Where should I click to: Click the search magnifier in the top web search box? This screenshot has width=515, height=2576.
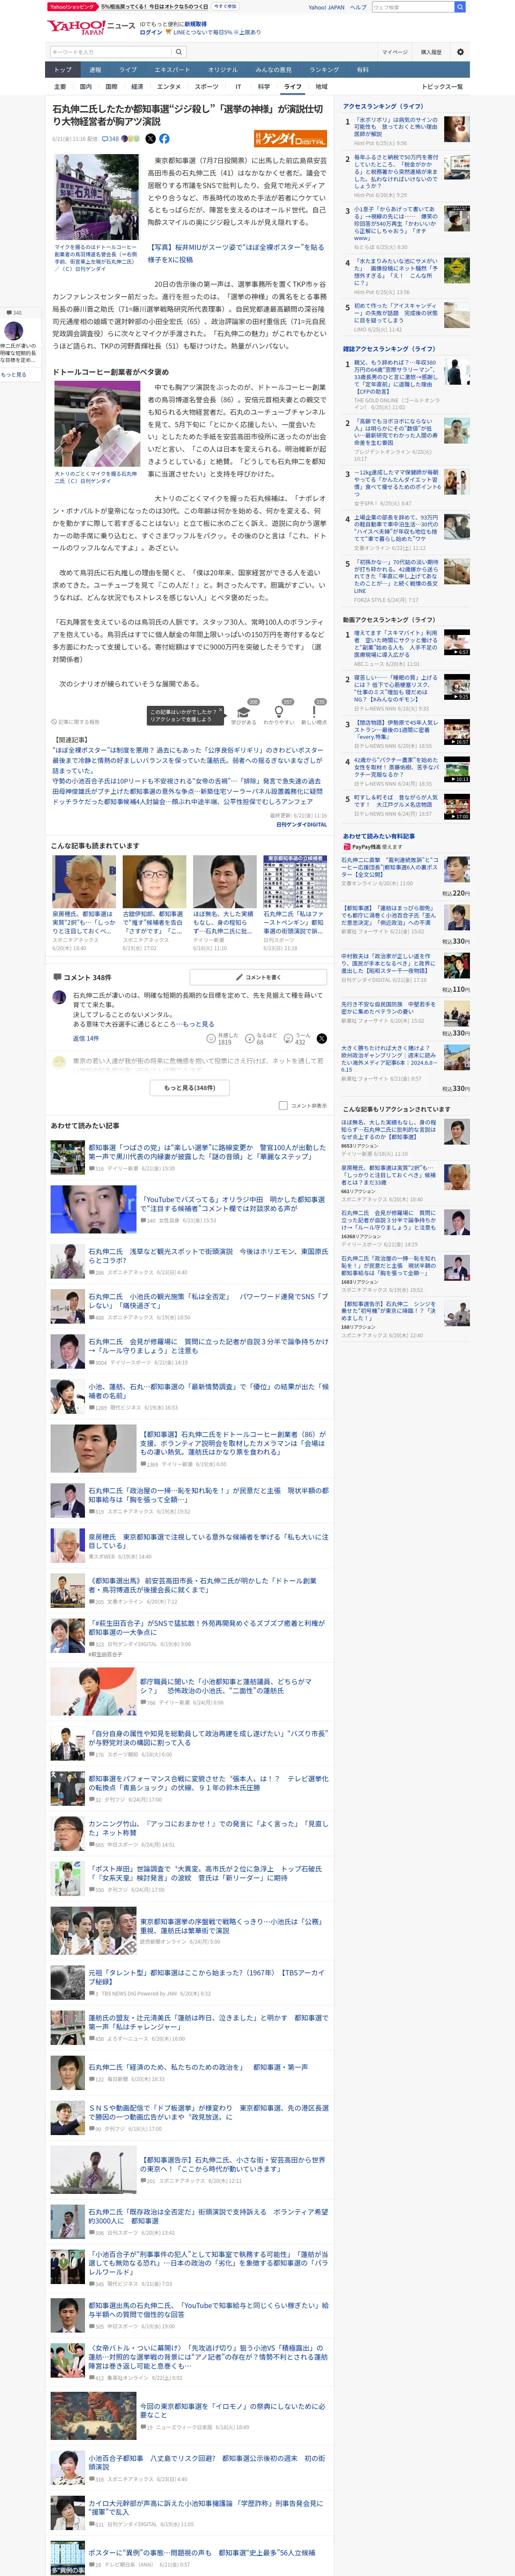click(x=459, y=7)
